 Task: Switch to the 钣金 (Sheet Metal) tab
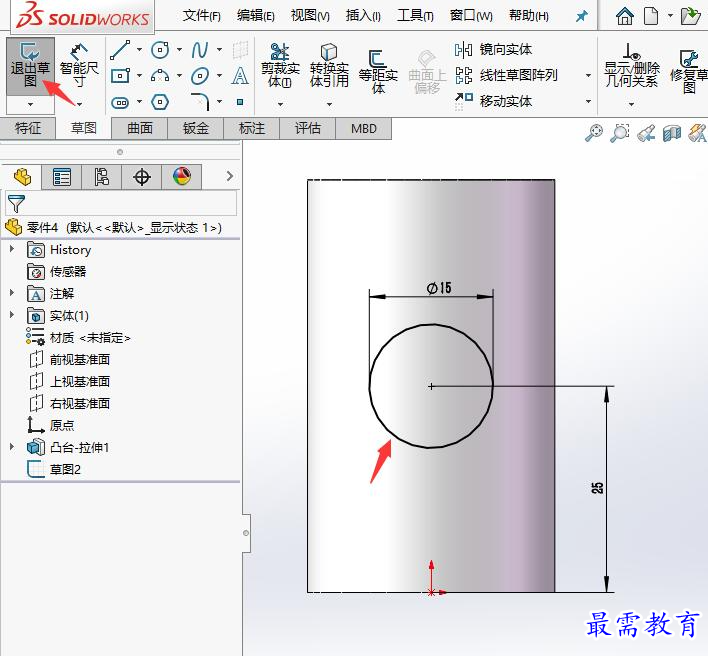pos(196,129)
